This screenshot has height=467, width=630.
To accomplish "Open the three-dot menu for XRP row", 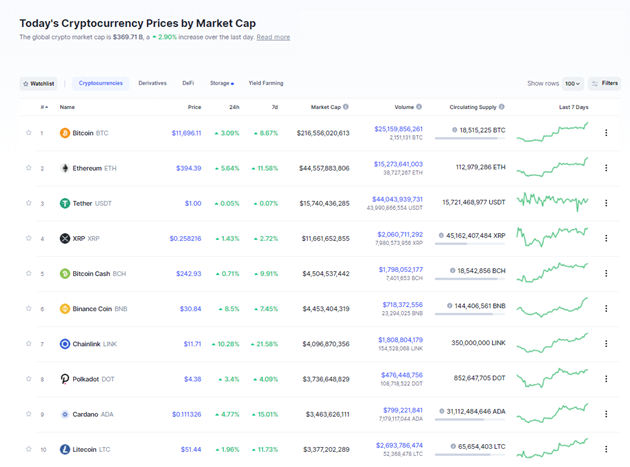I will tap(606, 238).
